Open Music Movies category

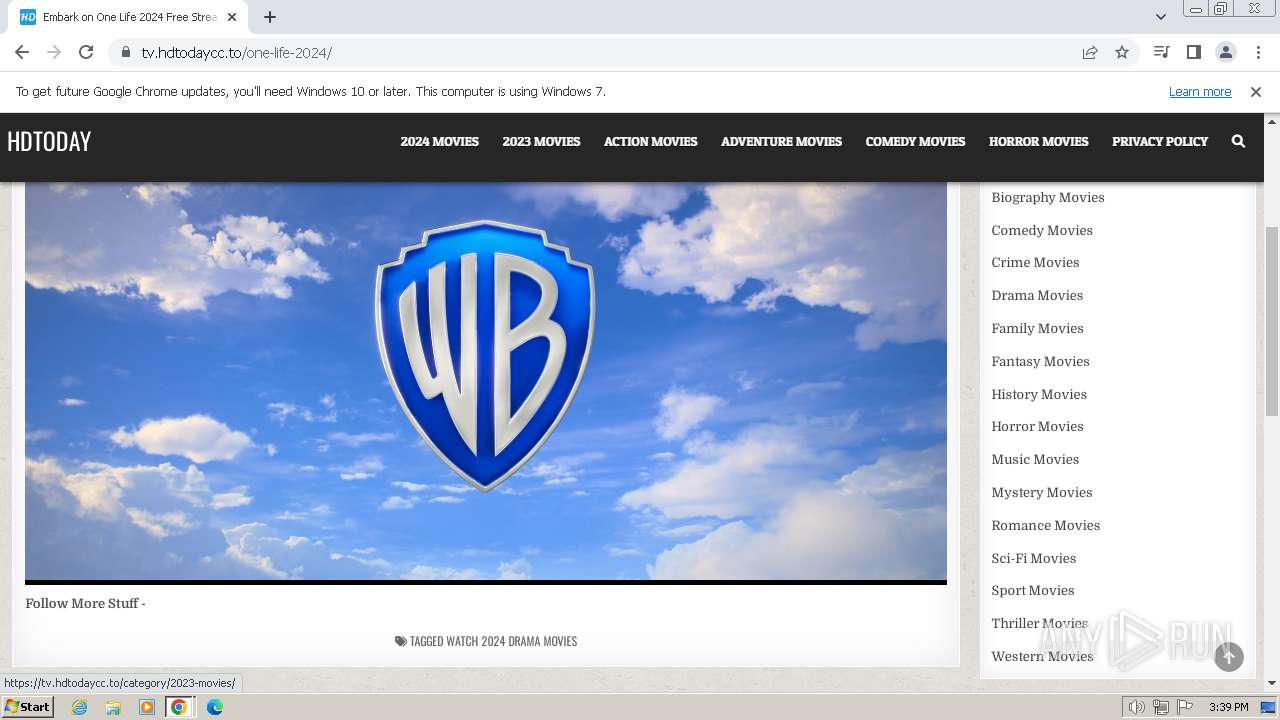point(1035,459)
